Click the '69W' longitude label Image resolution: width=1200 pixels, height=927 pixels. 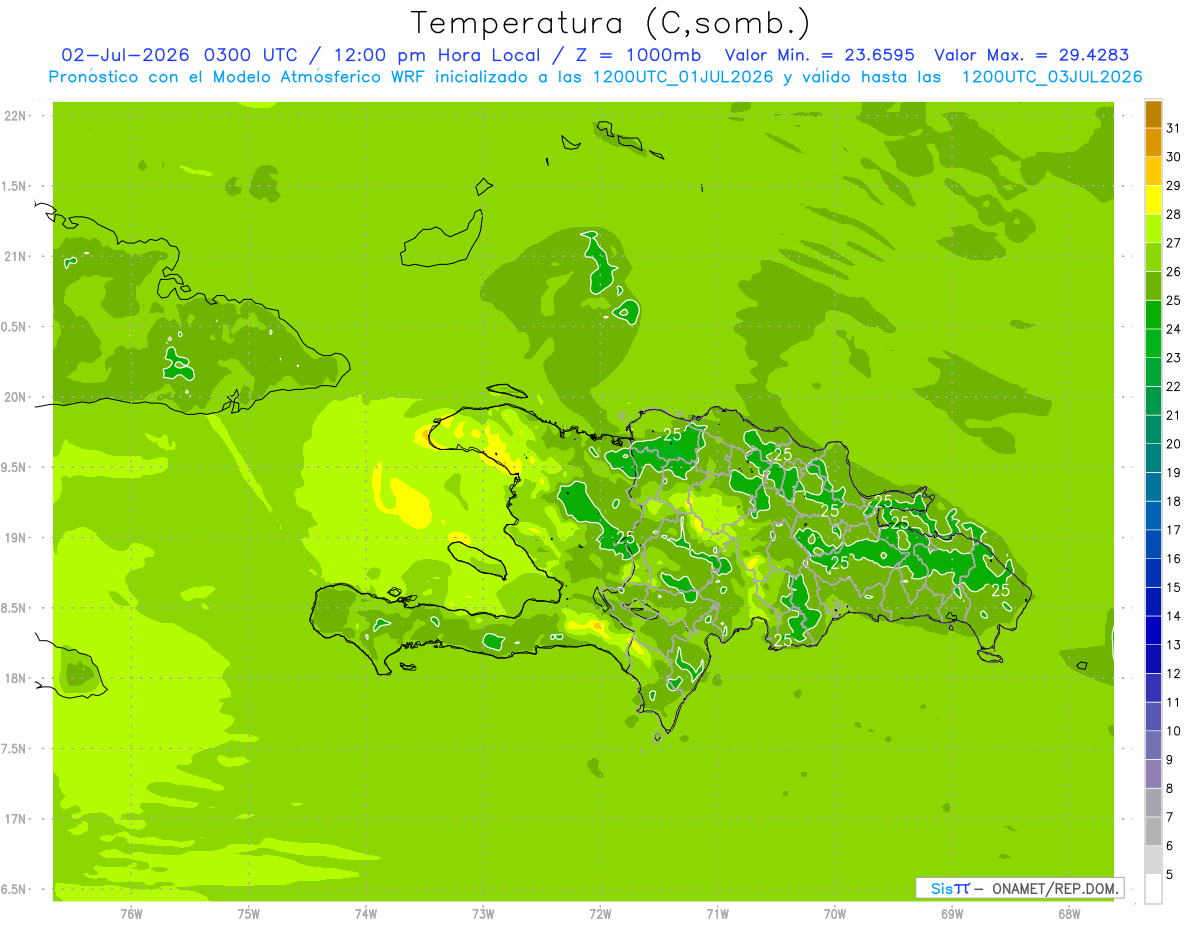(x=952, y=914)
